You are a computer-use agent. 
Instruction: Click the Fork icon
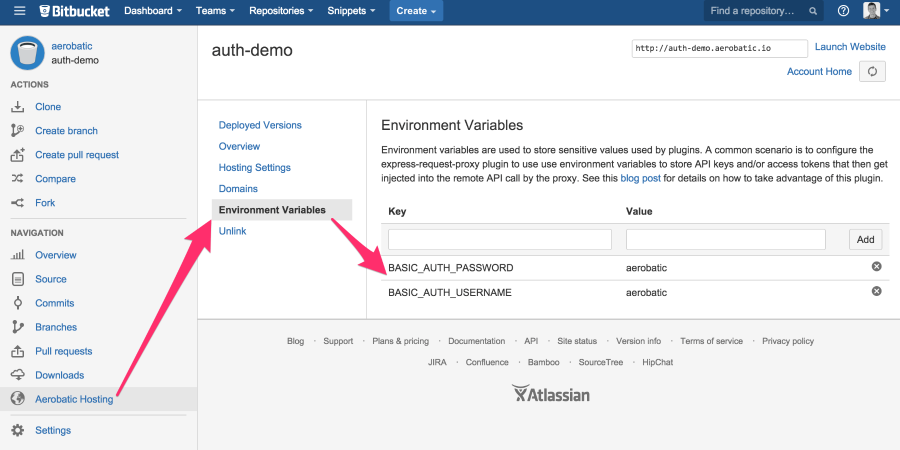tap(18, 203)
